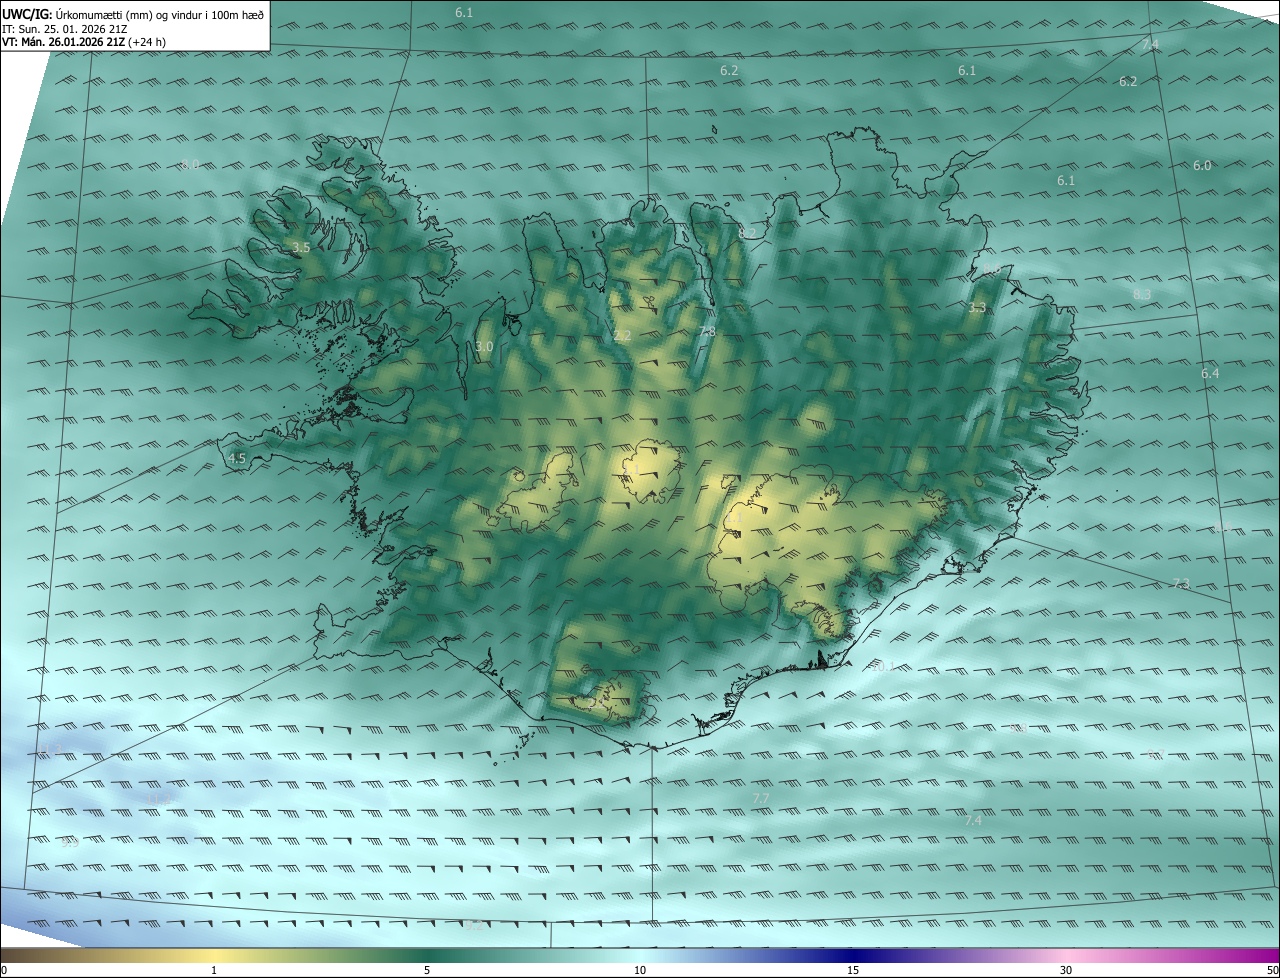Click the 3.5 value over the Westfjords
The width and height of the screenshot is (1280, 978).
click(x=301, y=246)
